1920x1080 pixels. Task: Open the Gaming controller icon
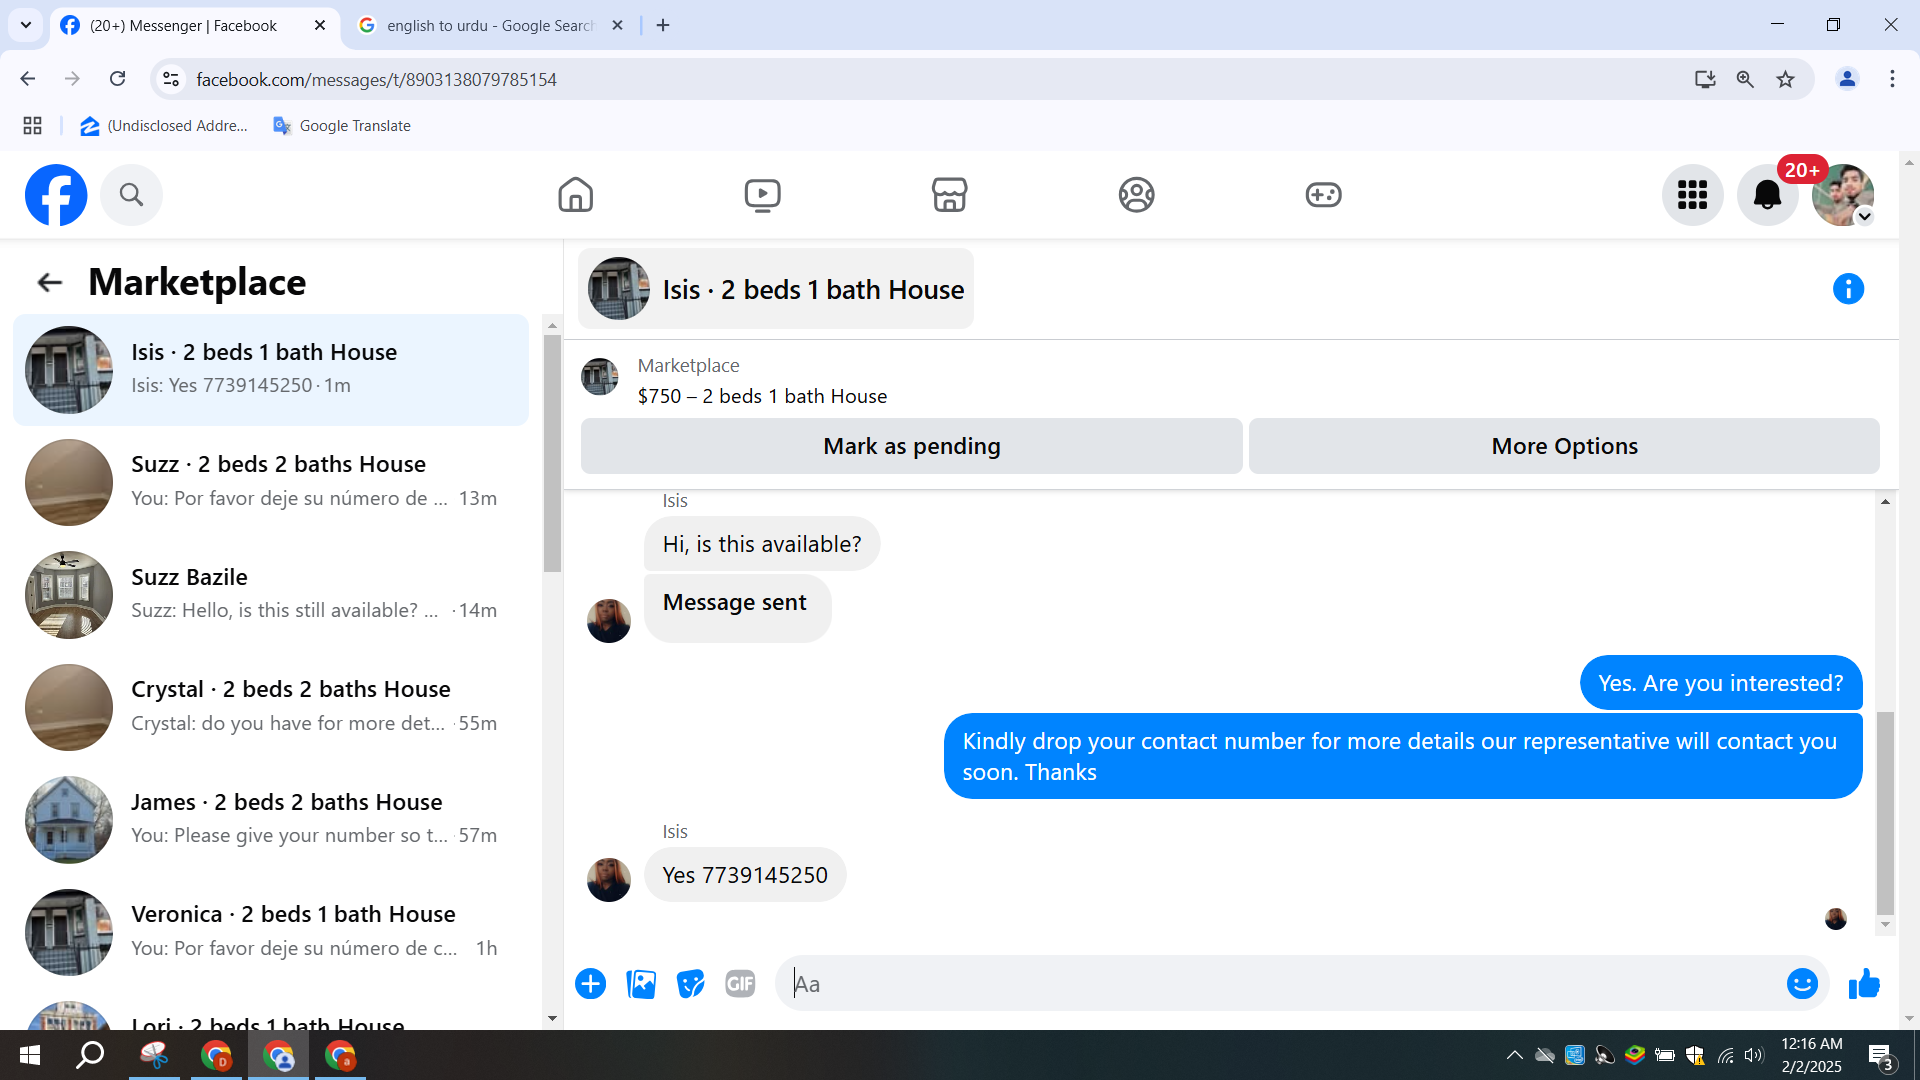pos(1323,195)
